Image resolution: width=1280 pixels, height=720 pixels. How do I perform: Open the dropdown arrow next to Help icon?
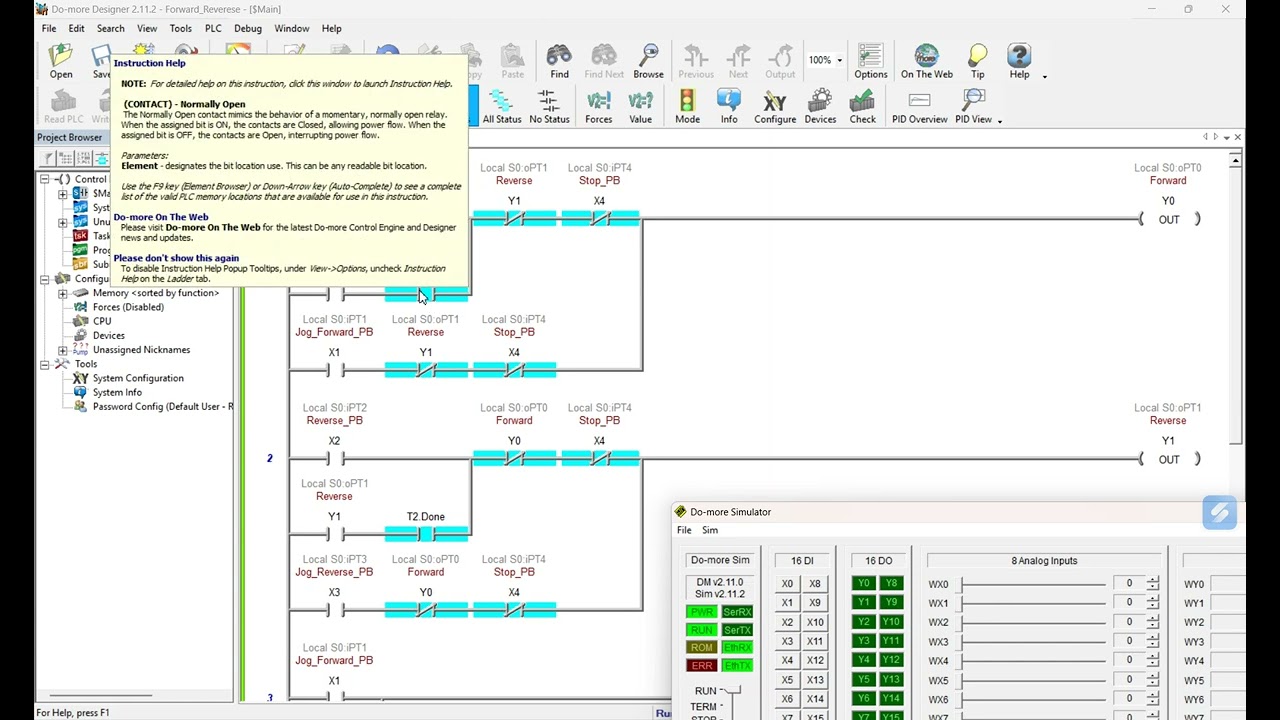tap(1044, 76)
